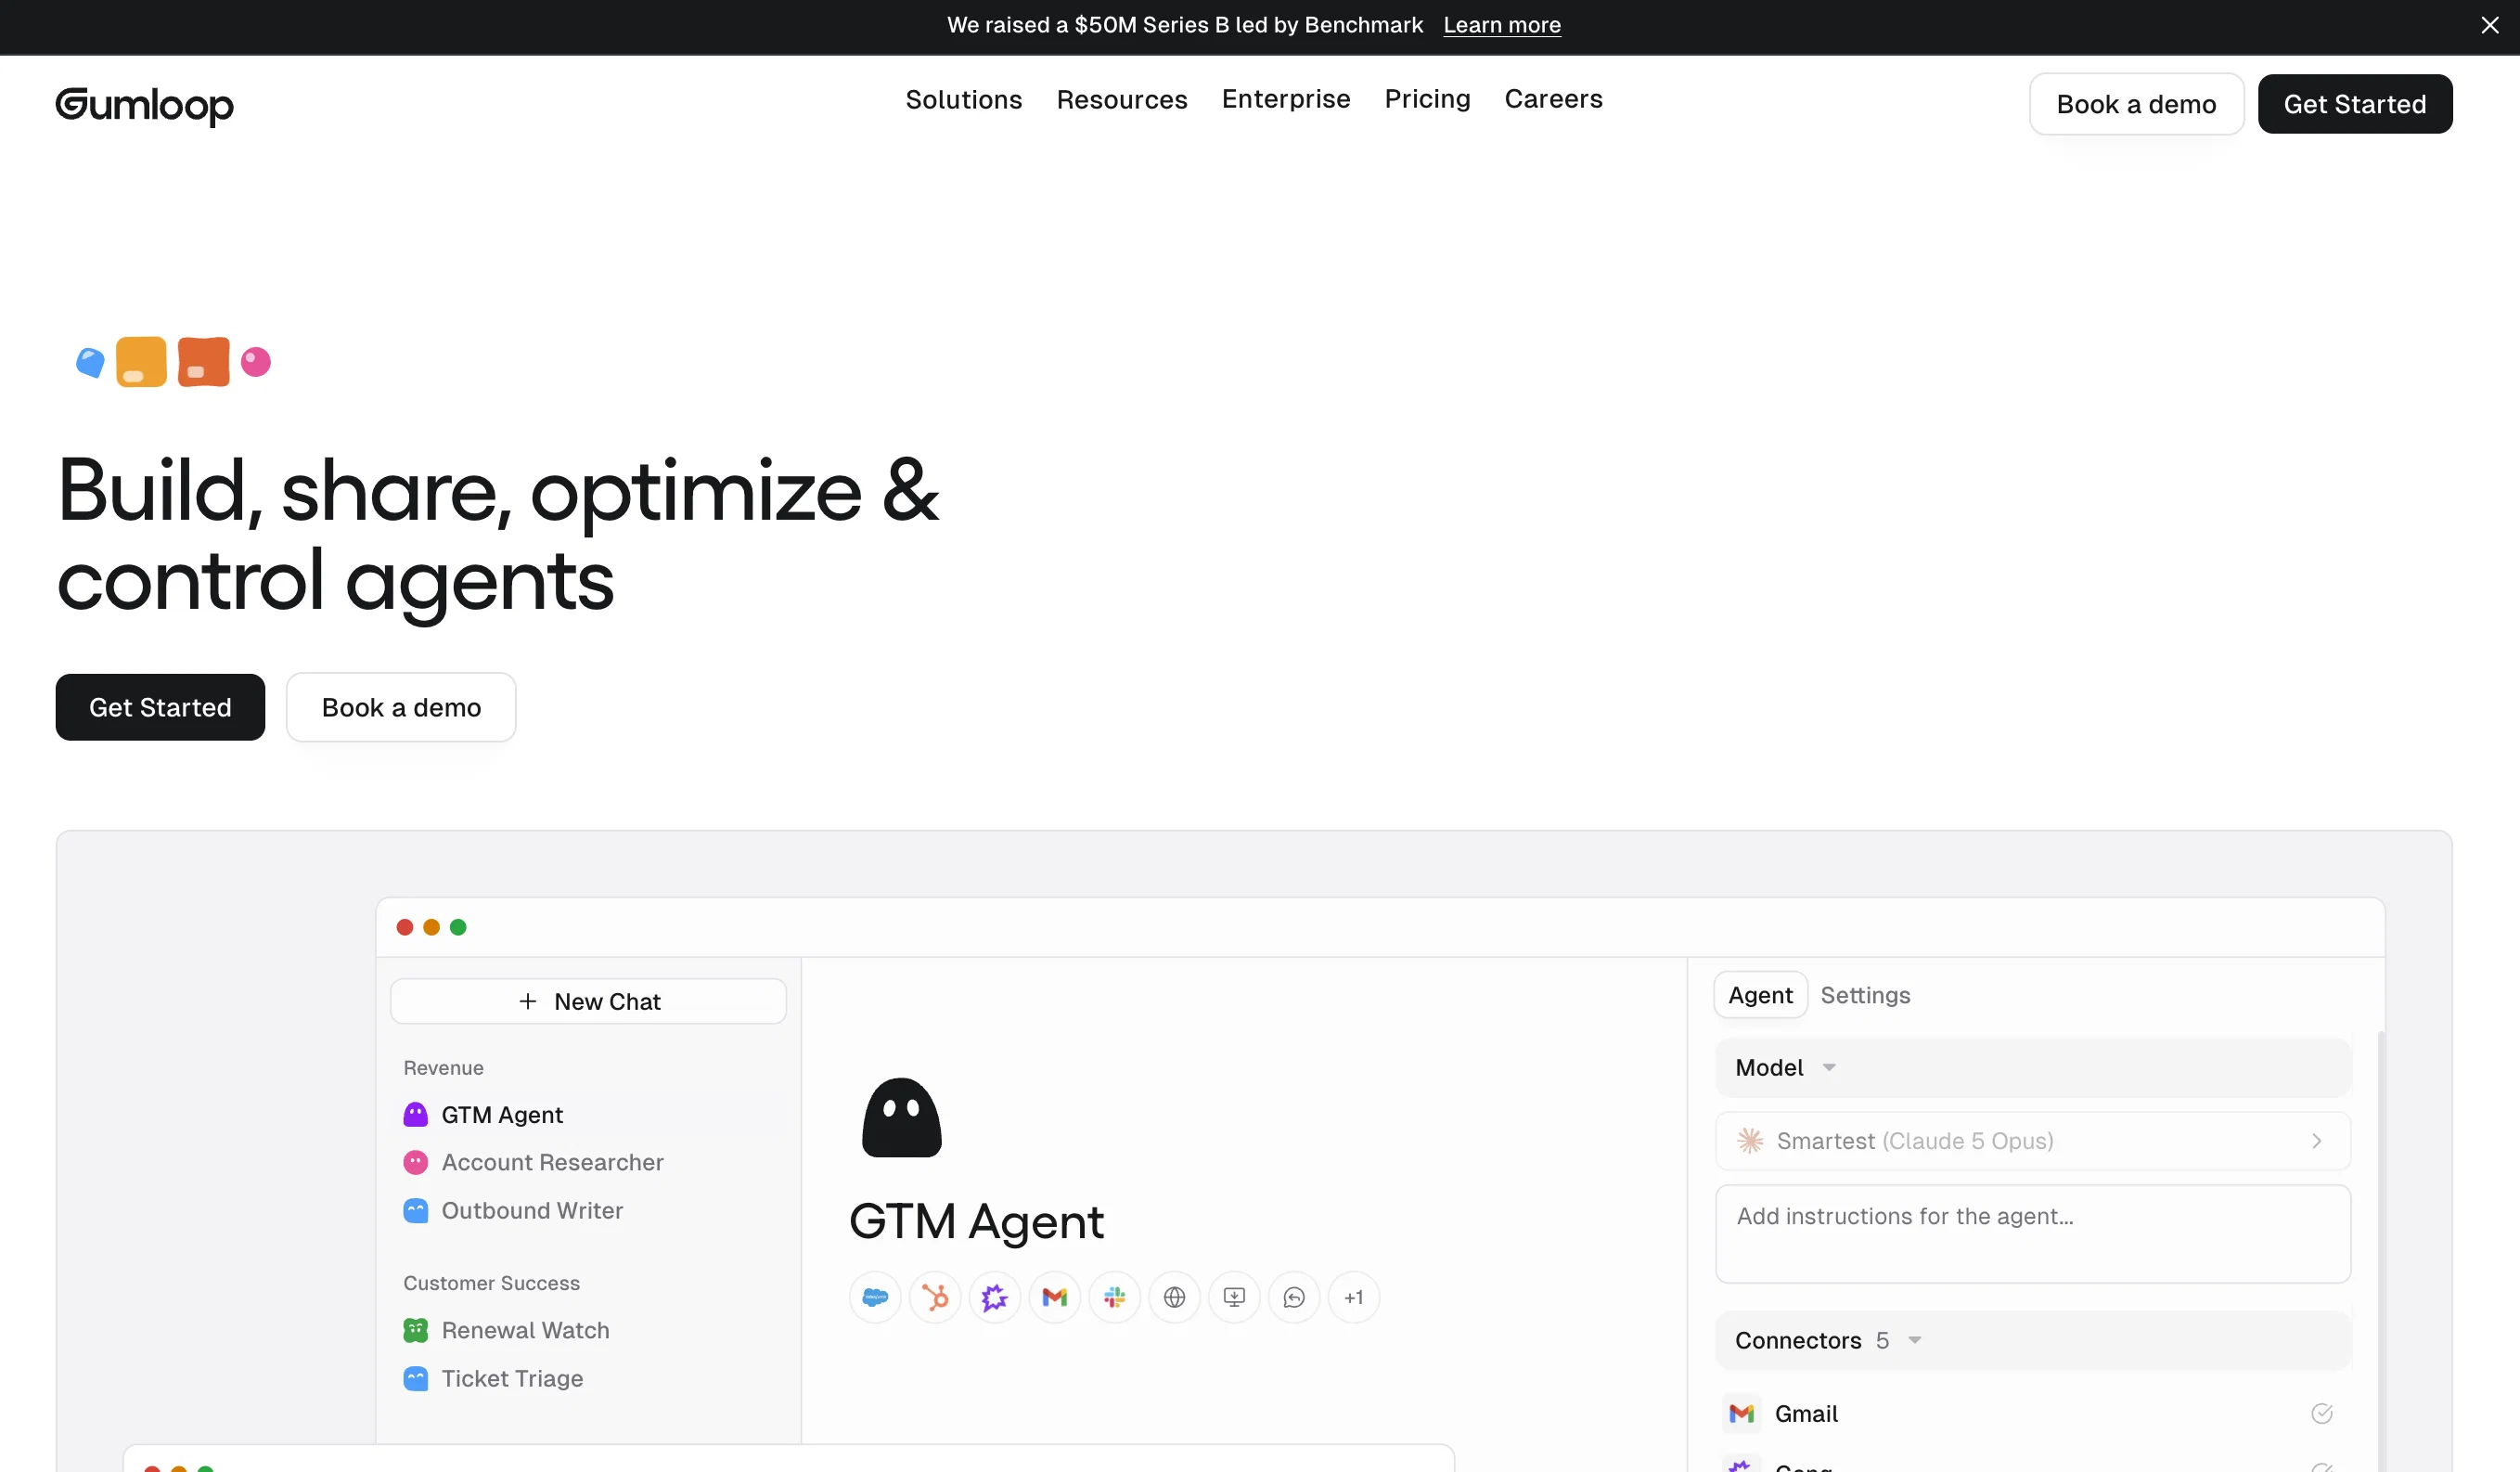Screen dimensions: 2520x1472
Task: Dismiss the Series B announcement banner
Action: [2489, 25]
